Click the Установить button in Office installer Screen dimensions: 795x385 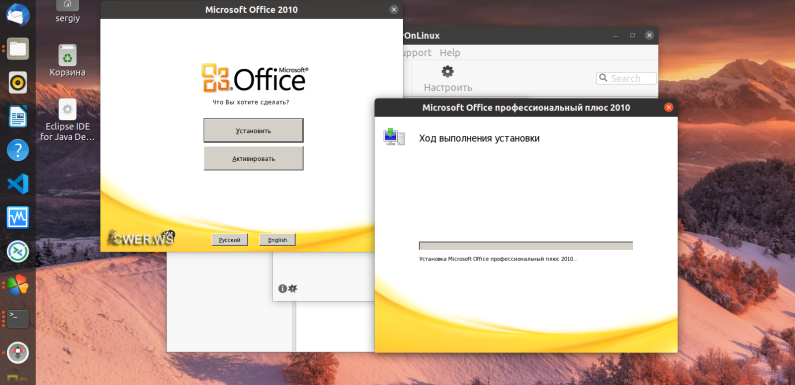pos(253,130)
